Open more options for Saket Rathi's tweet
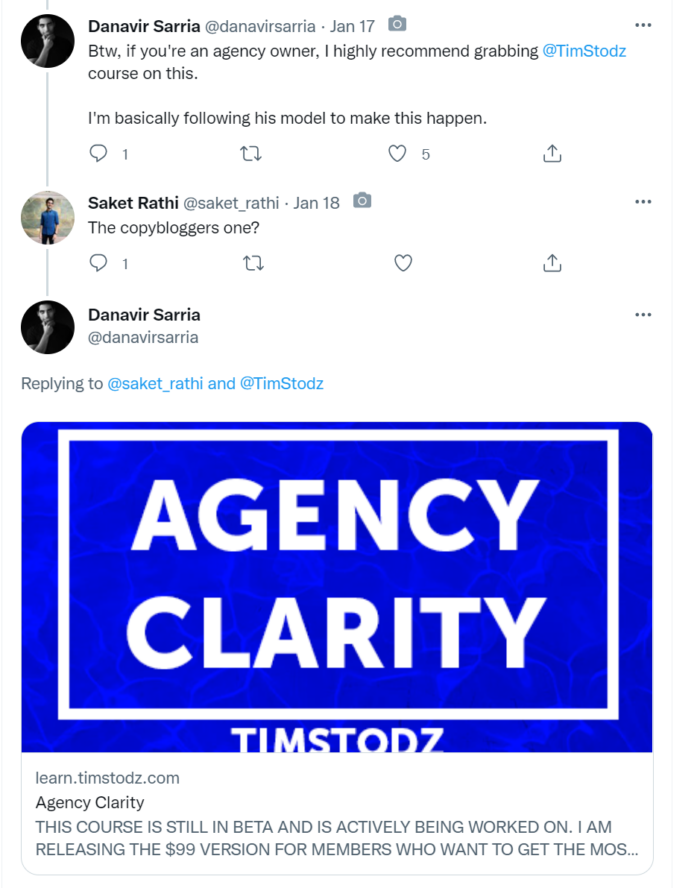This screenshot has height=888, width=700. 643,202
